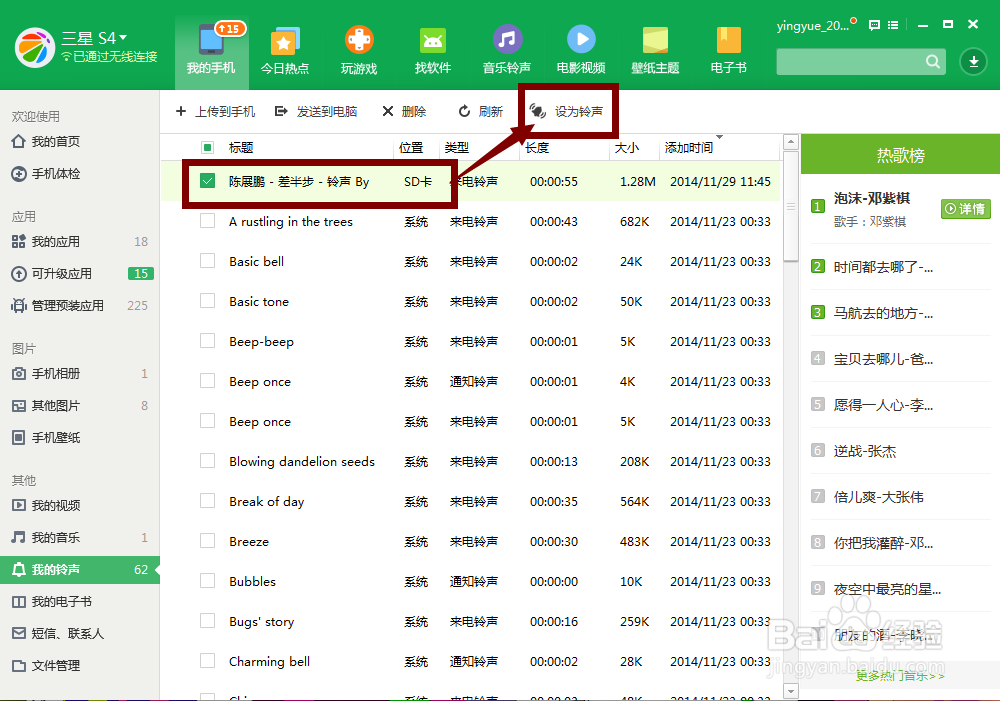Image resolution: width=1000 pixels, height=701 pixels.
Task: Click the 我的视频 video icon
Action: coord(19,506)
